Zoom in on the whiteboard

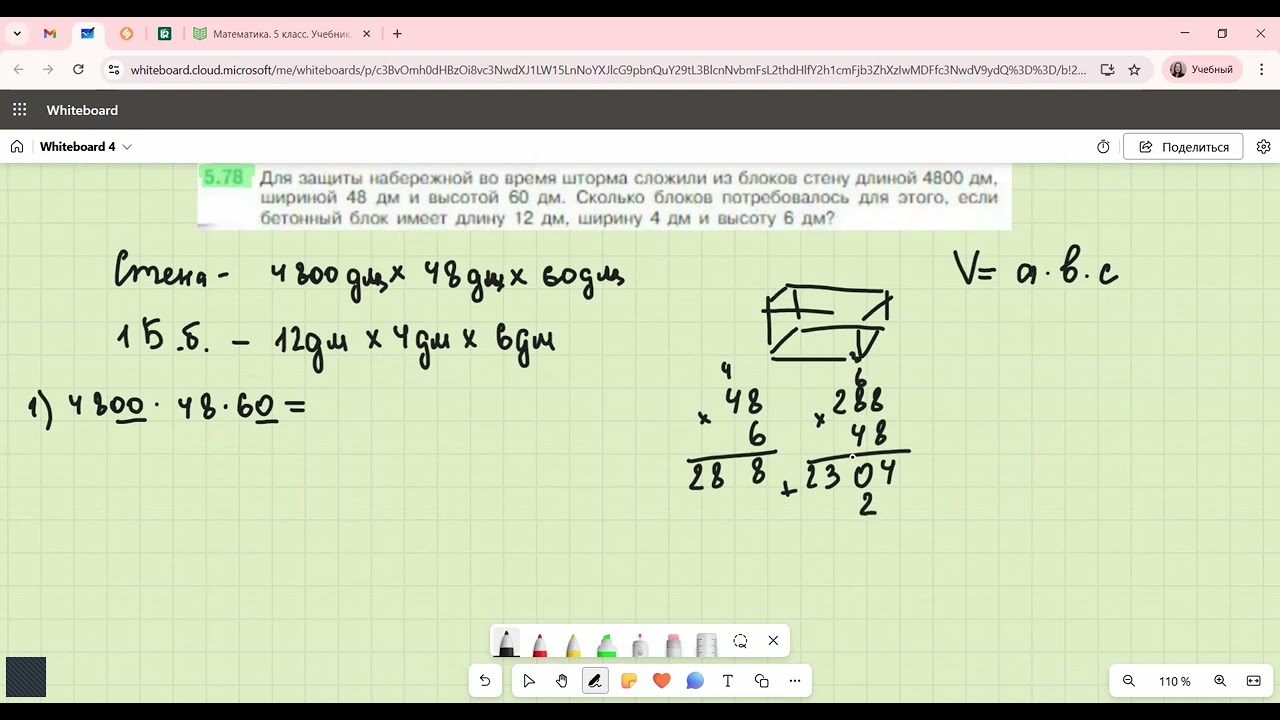click(x=1220, y=681)
